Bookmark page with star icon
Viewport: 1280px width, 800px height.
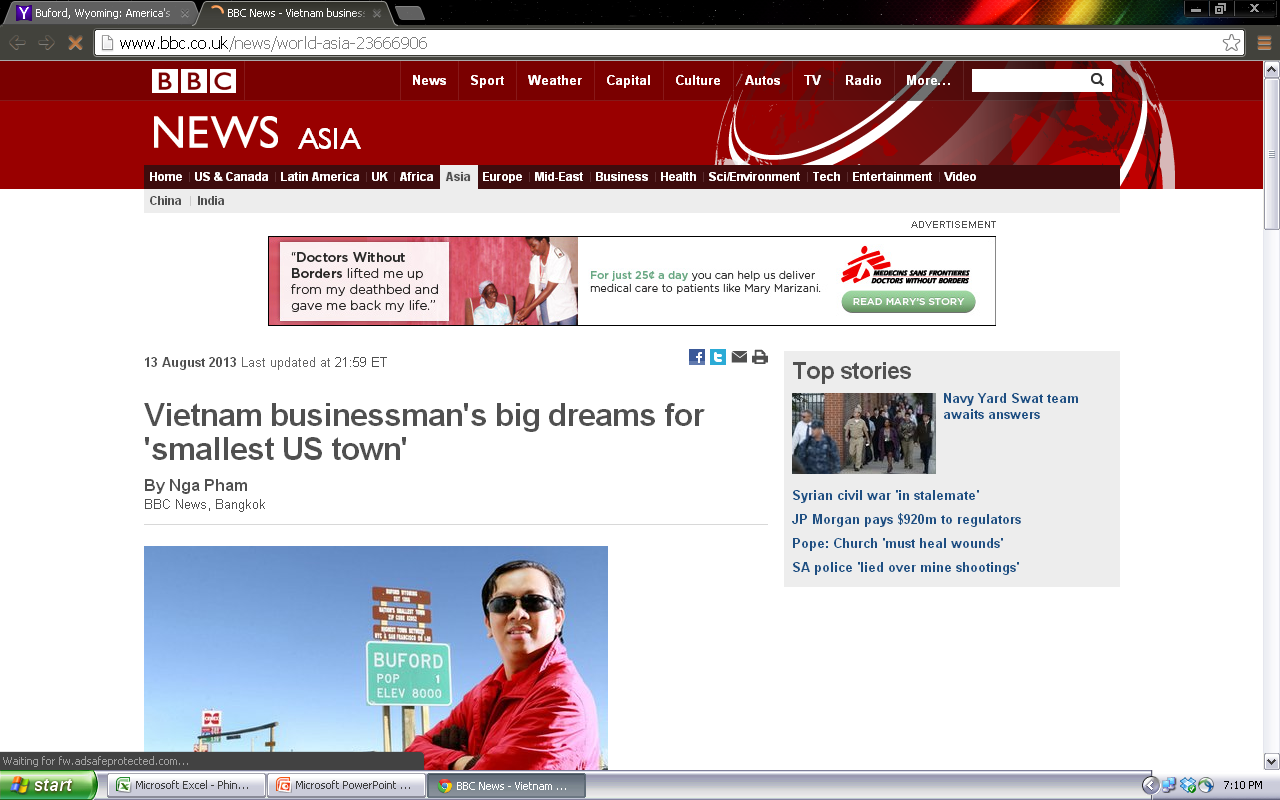click(1232, 43)
